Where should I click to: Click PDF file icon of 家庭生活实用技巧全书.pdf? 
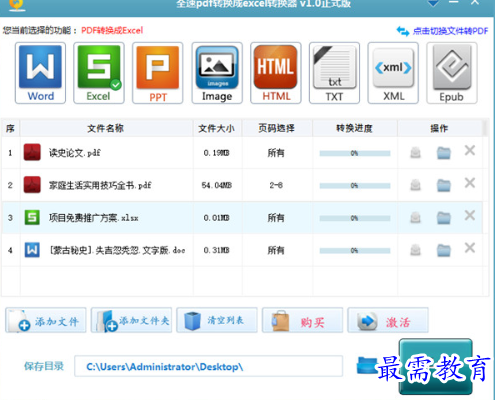(32, 185)
